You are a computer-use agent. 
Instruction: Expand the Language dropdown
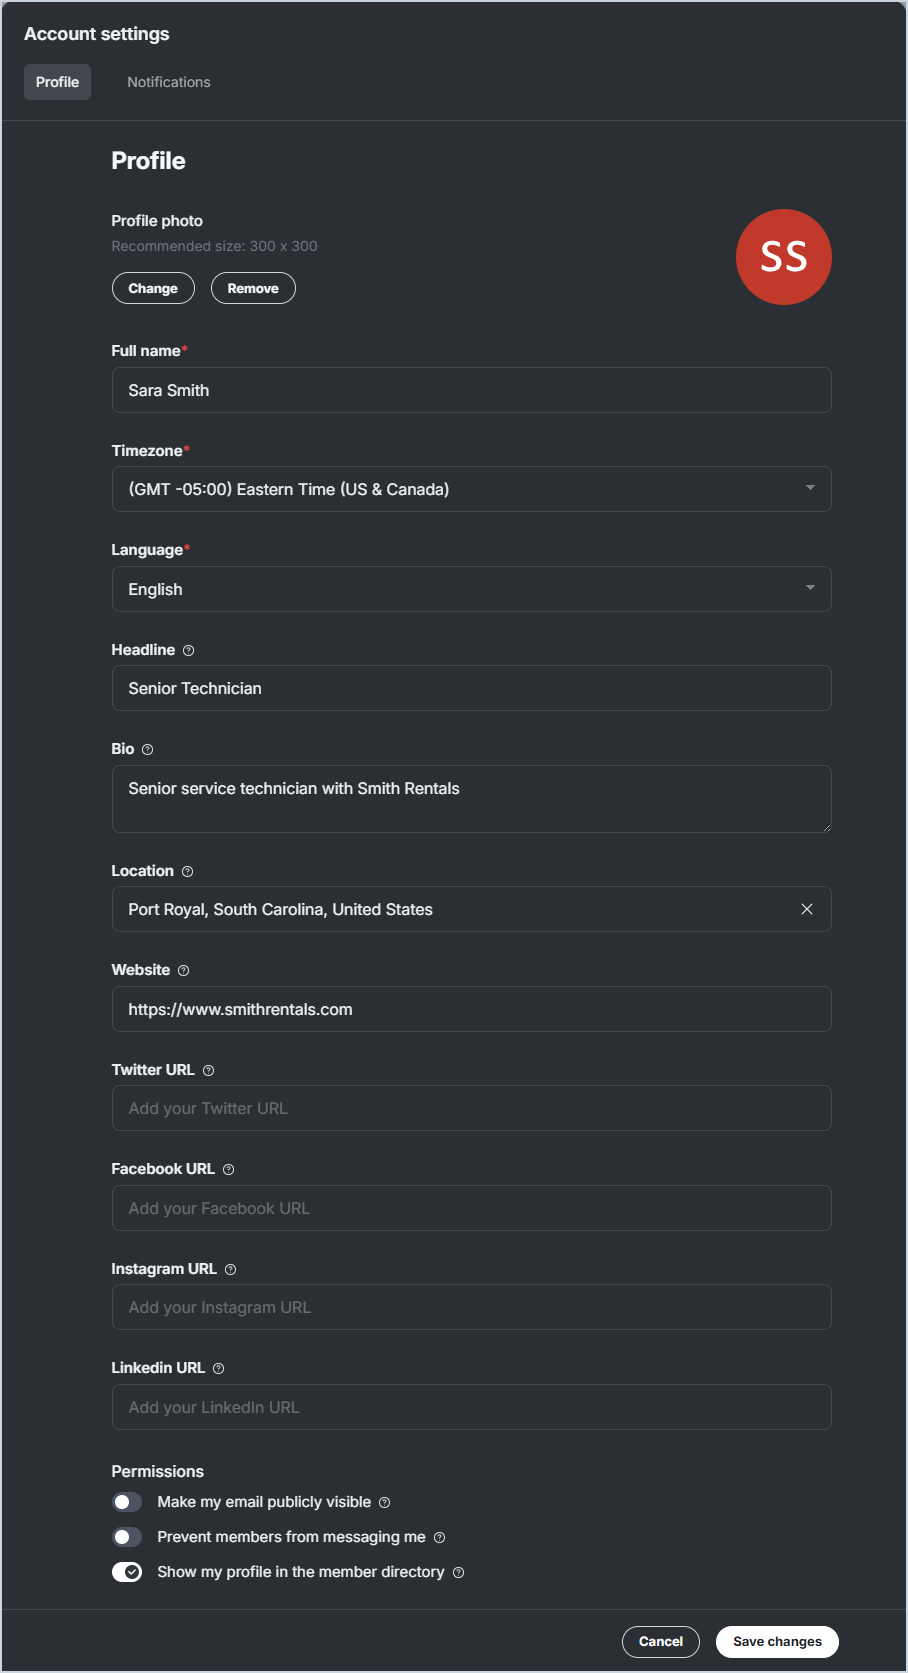tap(471, 589)
